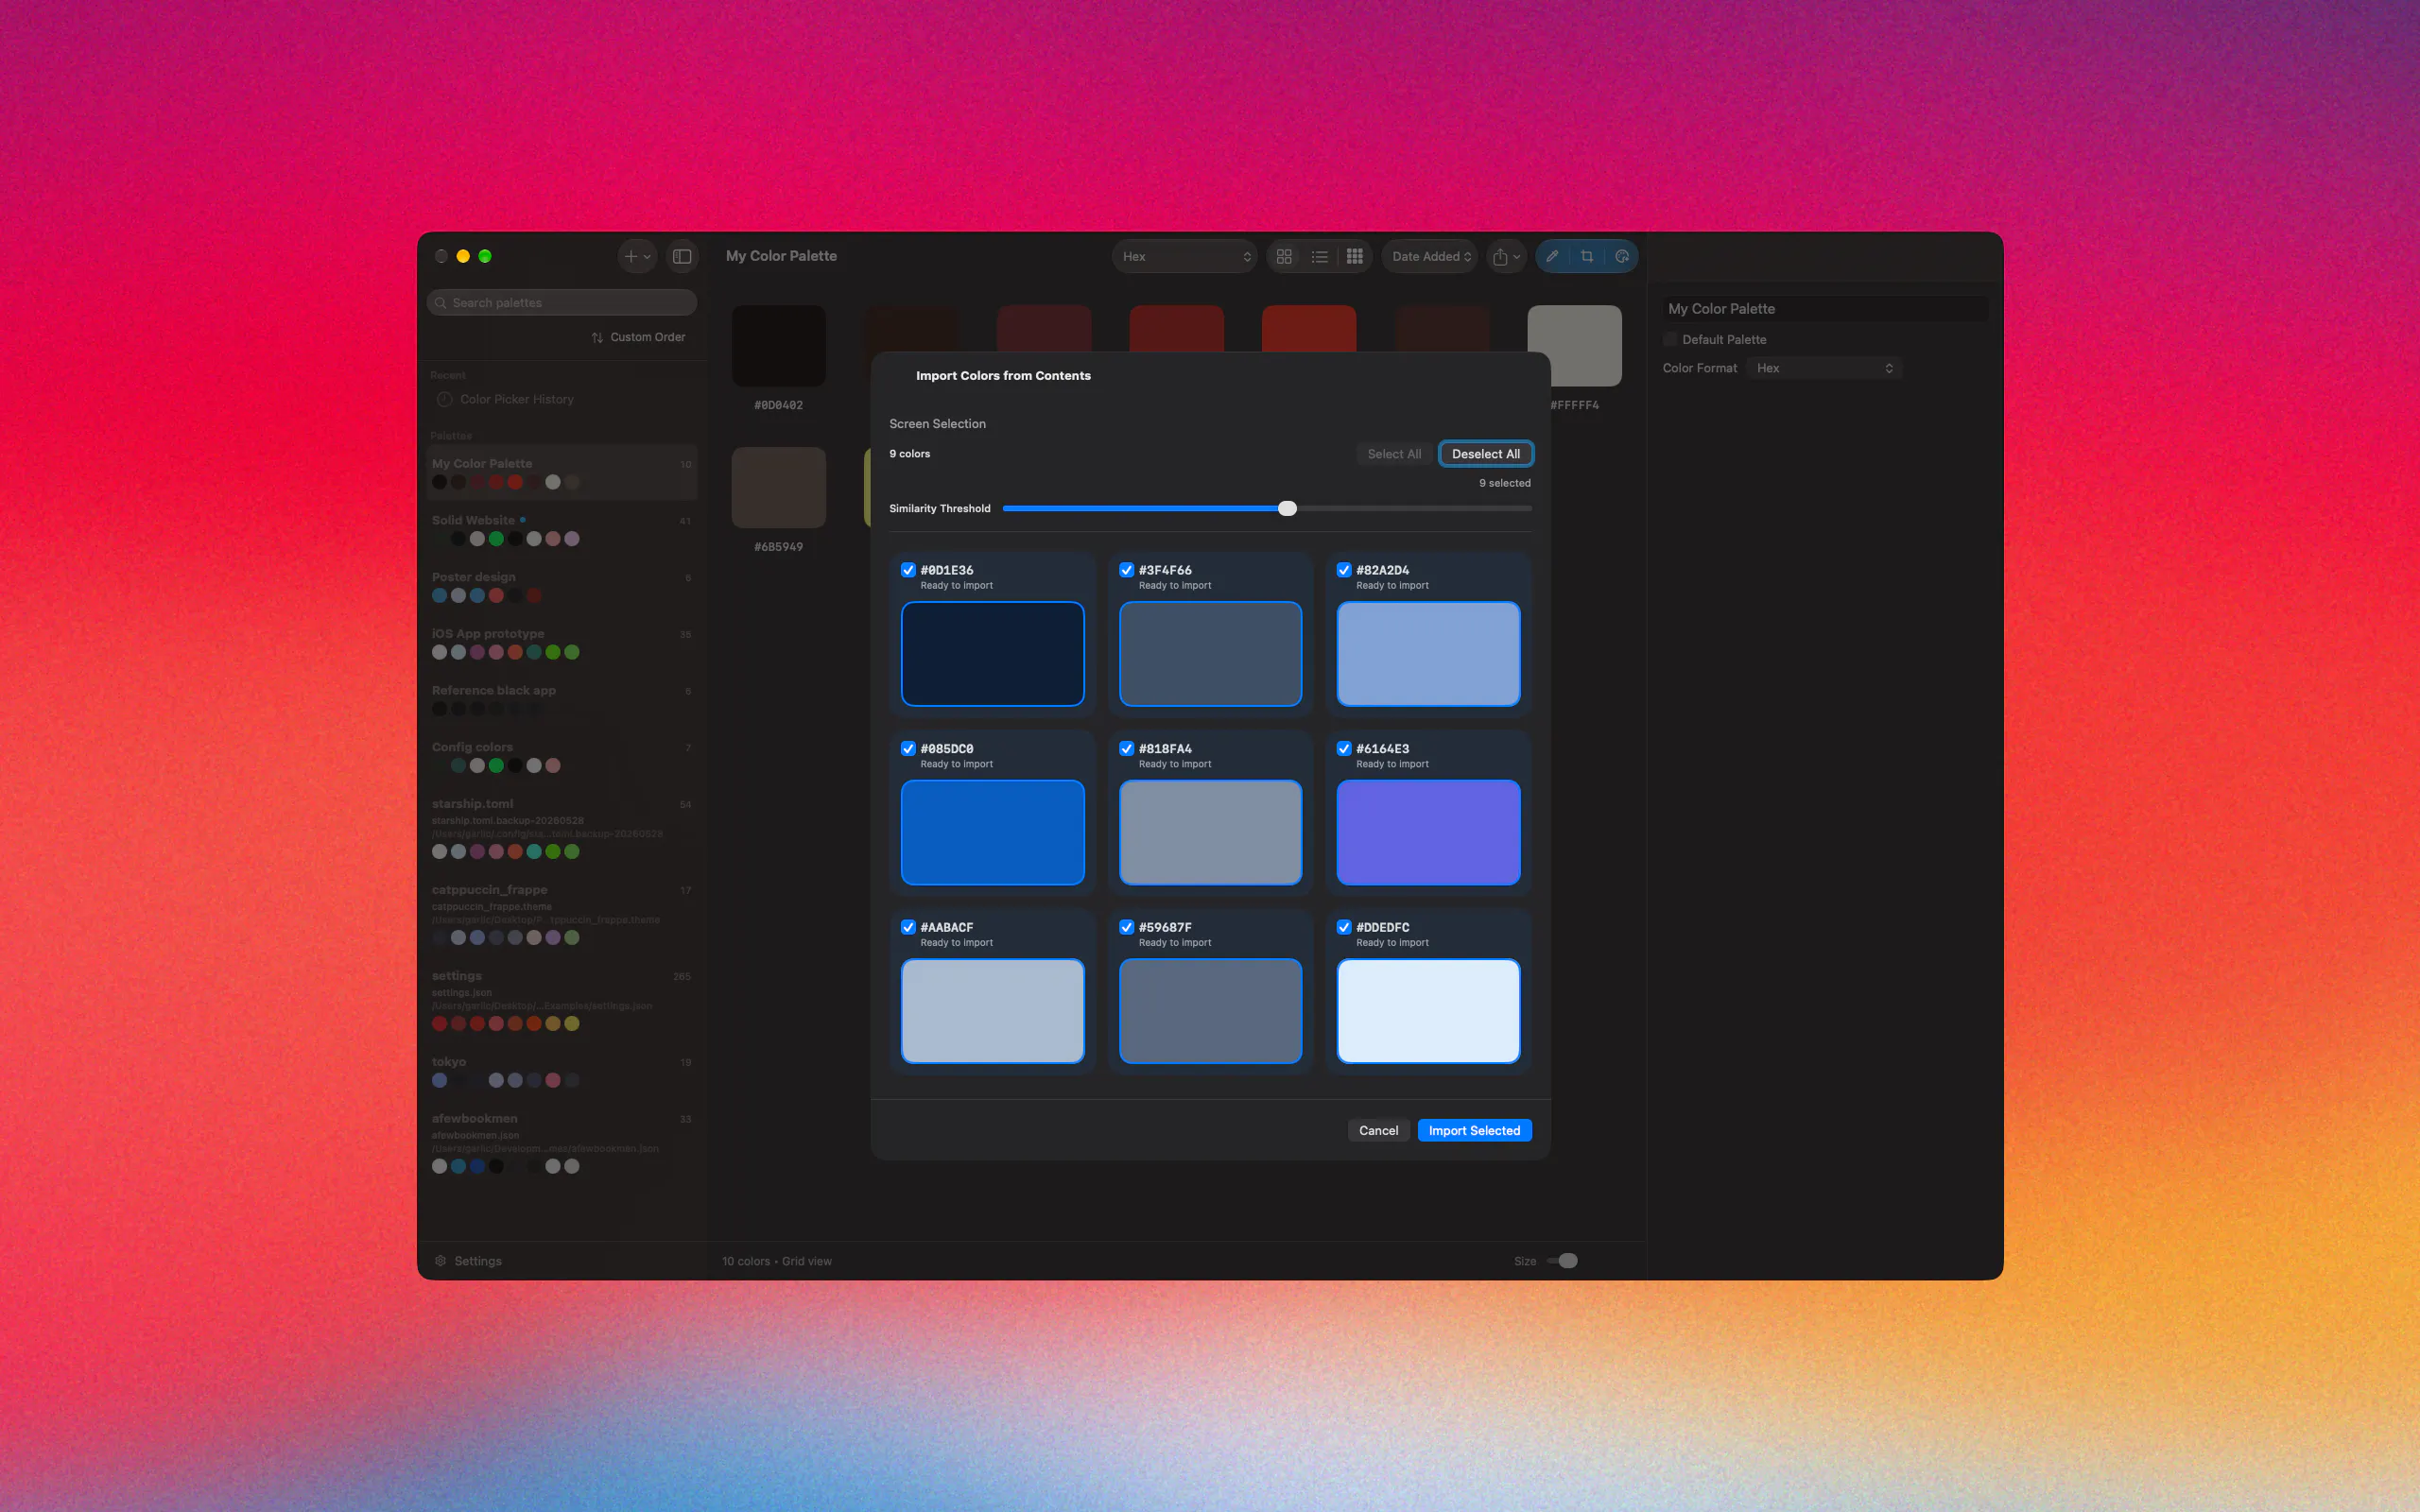The width and height of the screenshot is (2420, 1512).
Task: Click the Select All button
Action: [1394, 454]
